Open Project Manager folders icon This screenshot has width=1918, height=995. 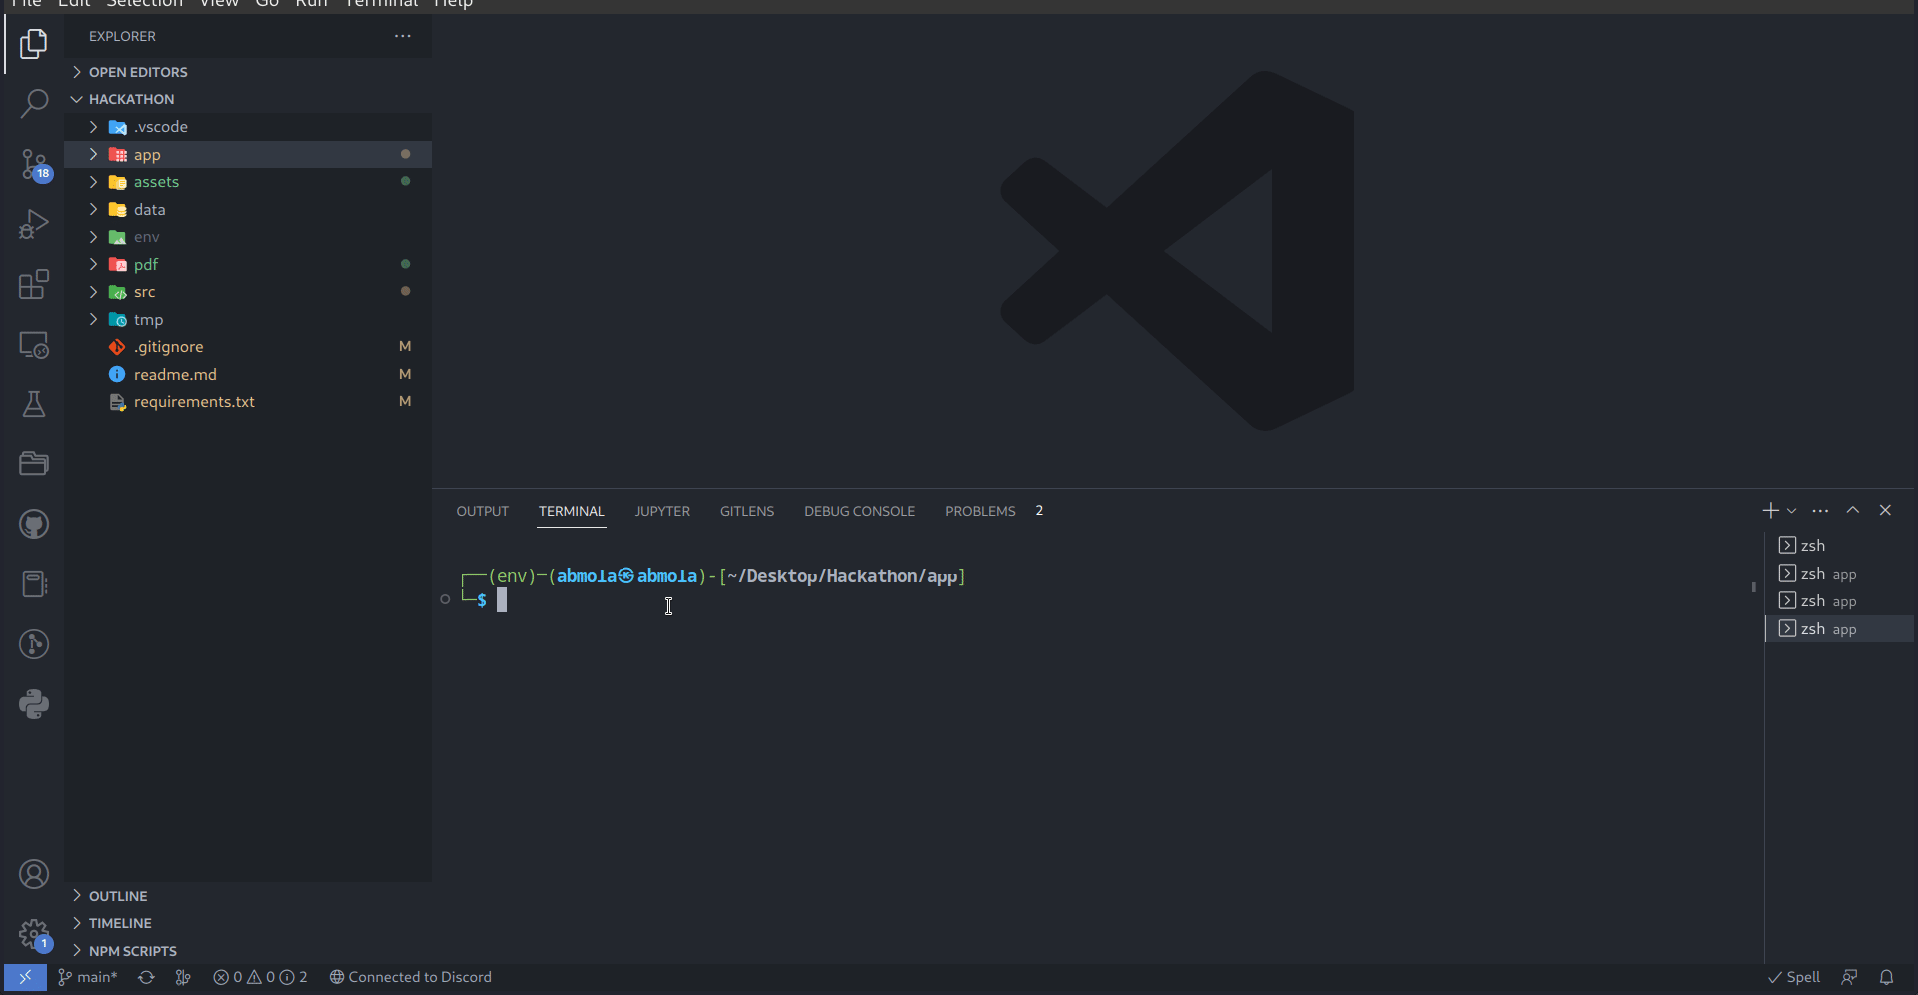point(34,464)
